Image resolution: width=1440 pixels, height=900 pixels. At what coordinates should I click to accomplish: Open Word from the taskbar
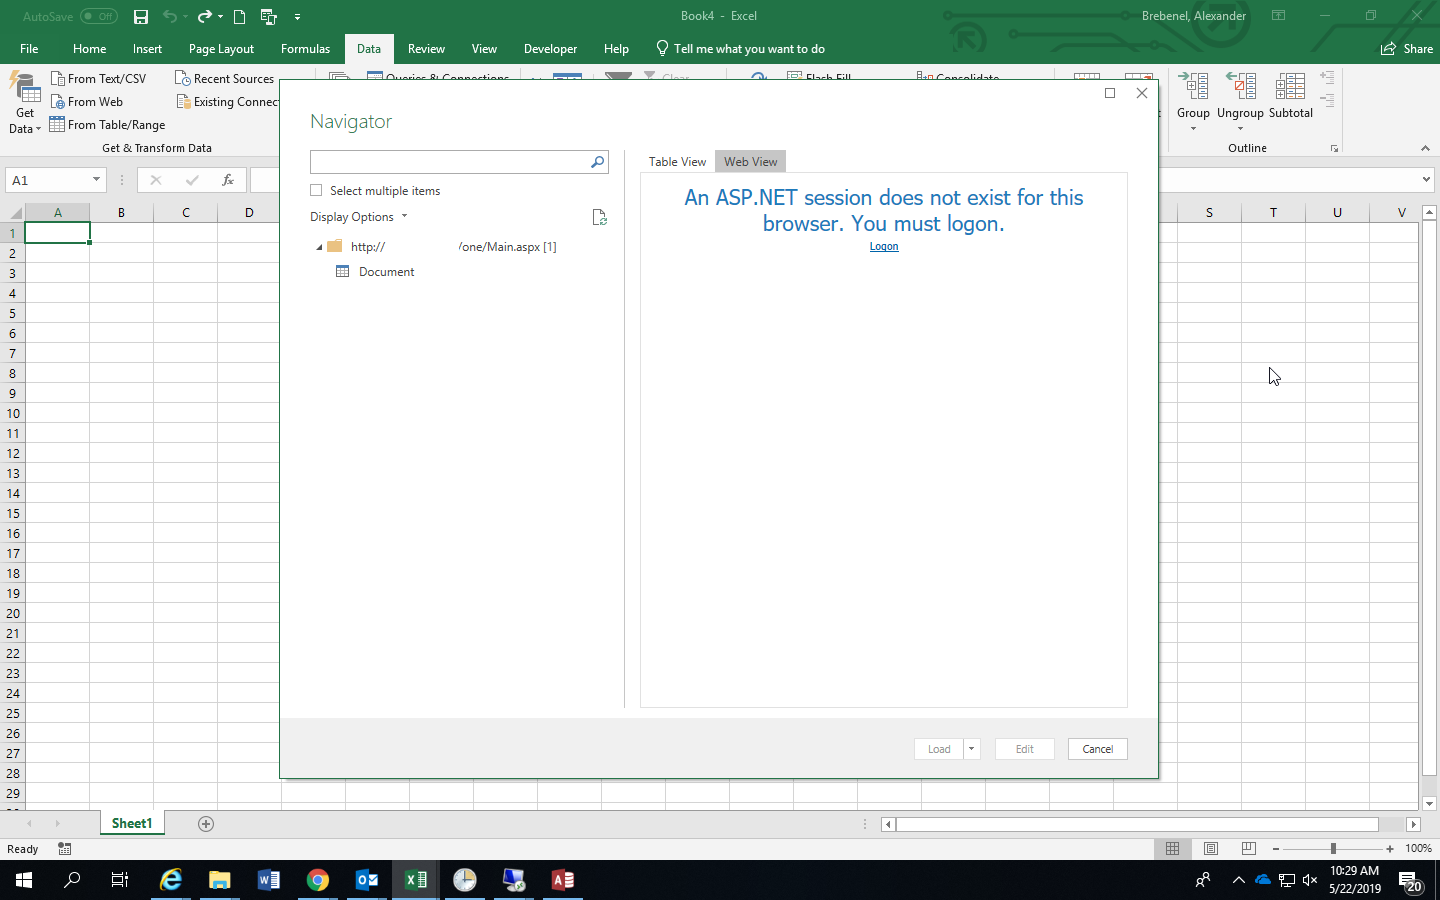pyautogui.click(x=268, y=880)
